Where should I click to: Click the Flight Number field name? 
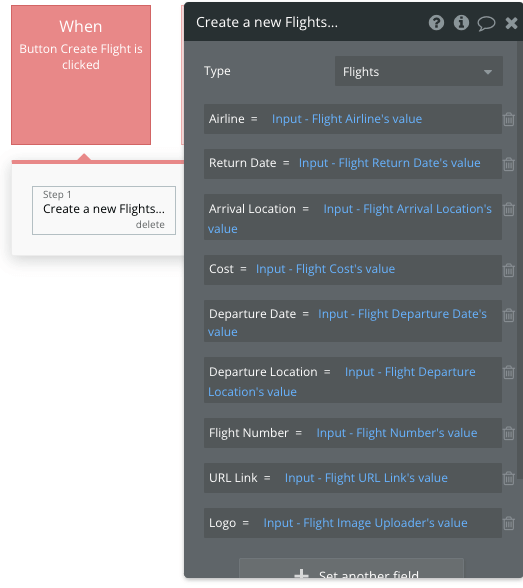pyautogui.click(x=249, y=433)
